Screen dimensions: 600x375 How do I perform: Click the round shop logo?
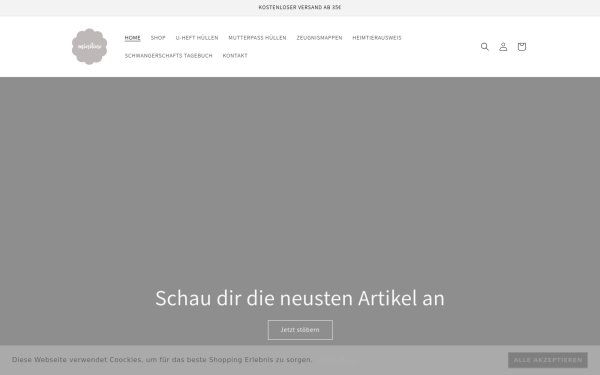pyautogui.click(x=90, y=47)
